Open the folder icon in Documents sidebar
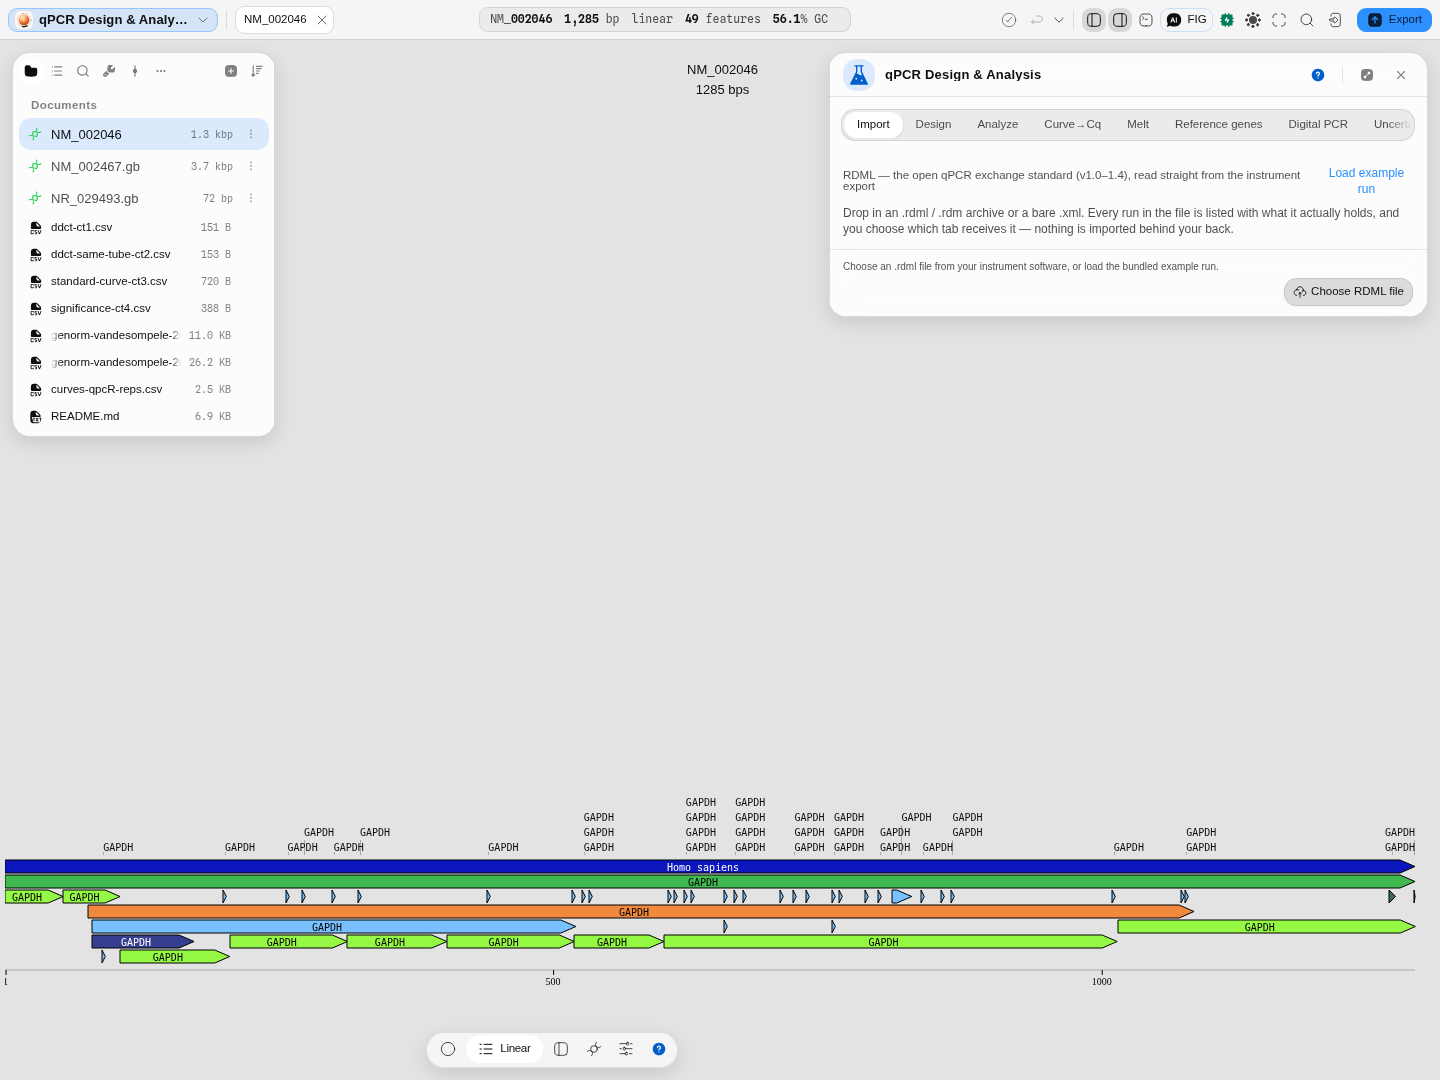The image size is (1440, 1080). (x=31, y=71)
